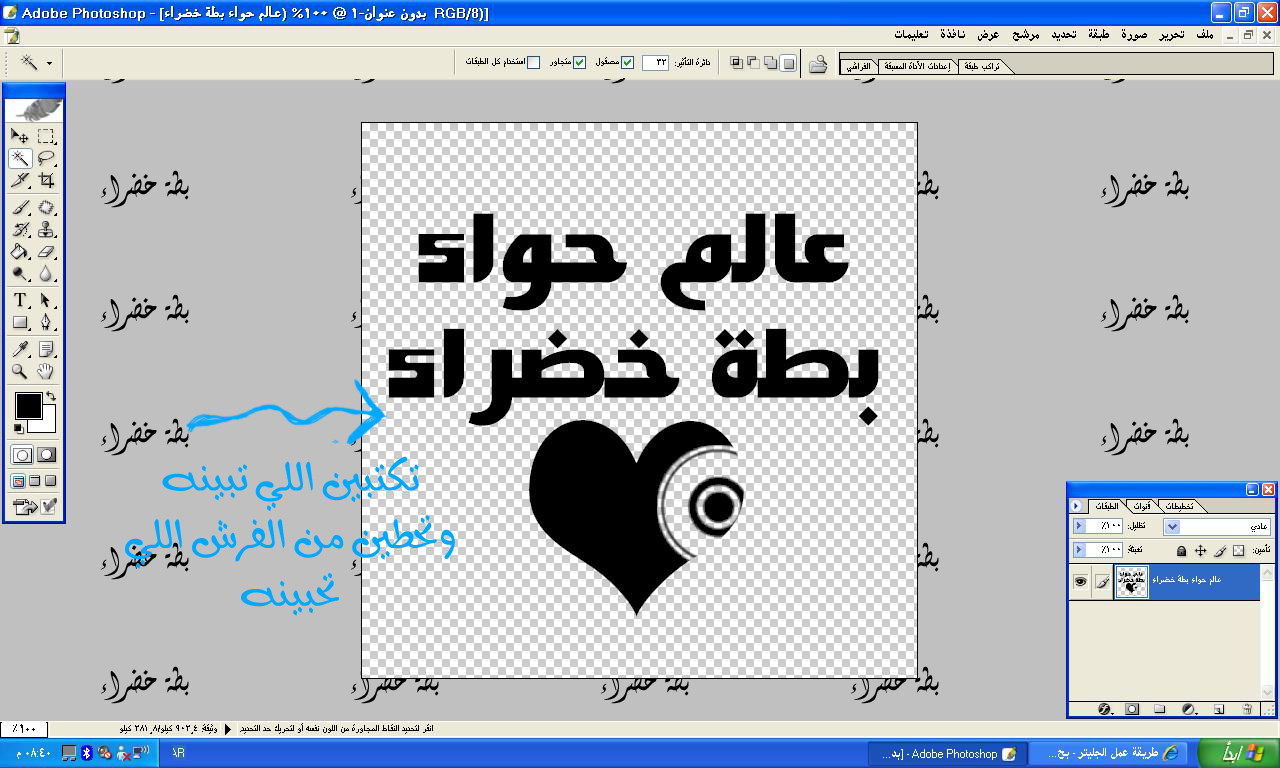Choose the Zoom magnifier tool
Image resolution: width=1280 pixels, height=768 pixels.
click(20, 372)
